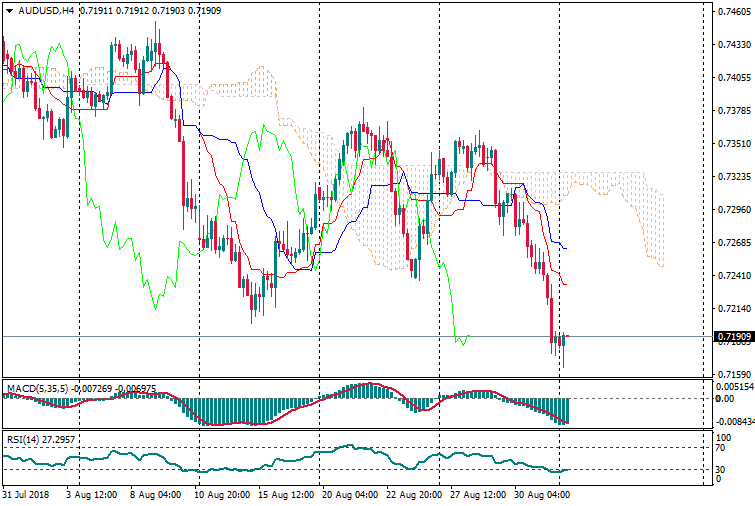The height and width of the screenshot is (506, 755).
Task: Click the MACD -0.008434 scale value
Action: pyautogui.click(x=734, y=422)
